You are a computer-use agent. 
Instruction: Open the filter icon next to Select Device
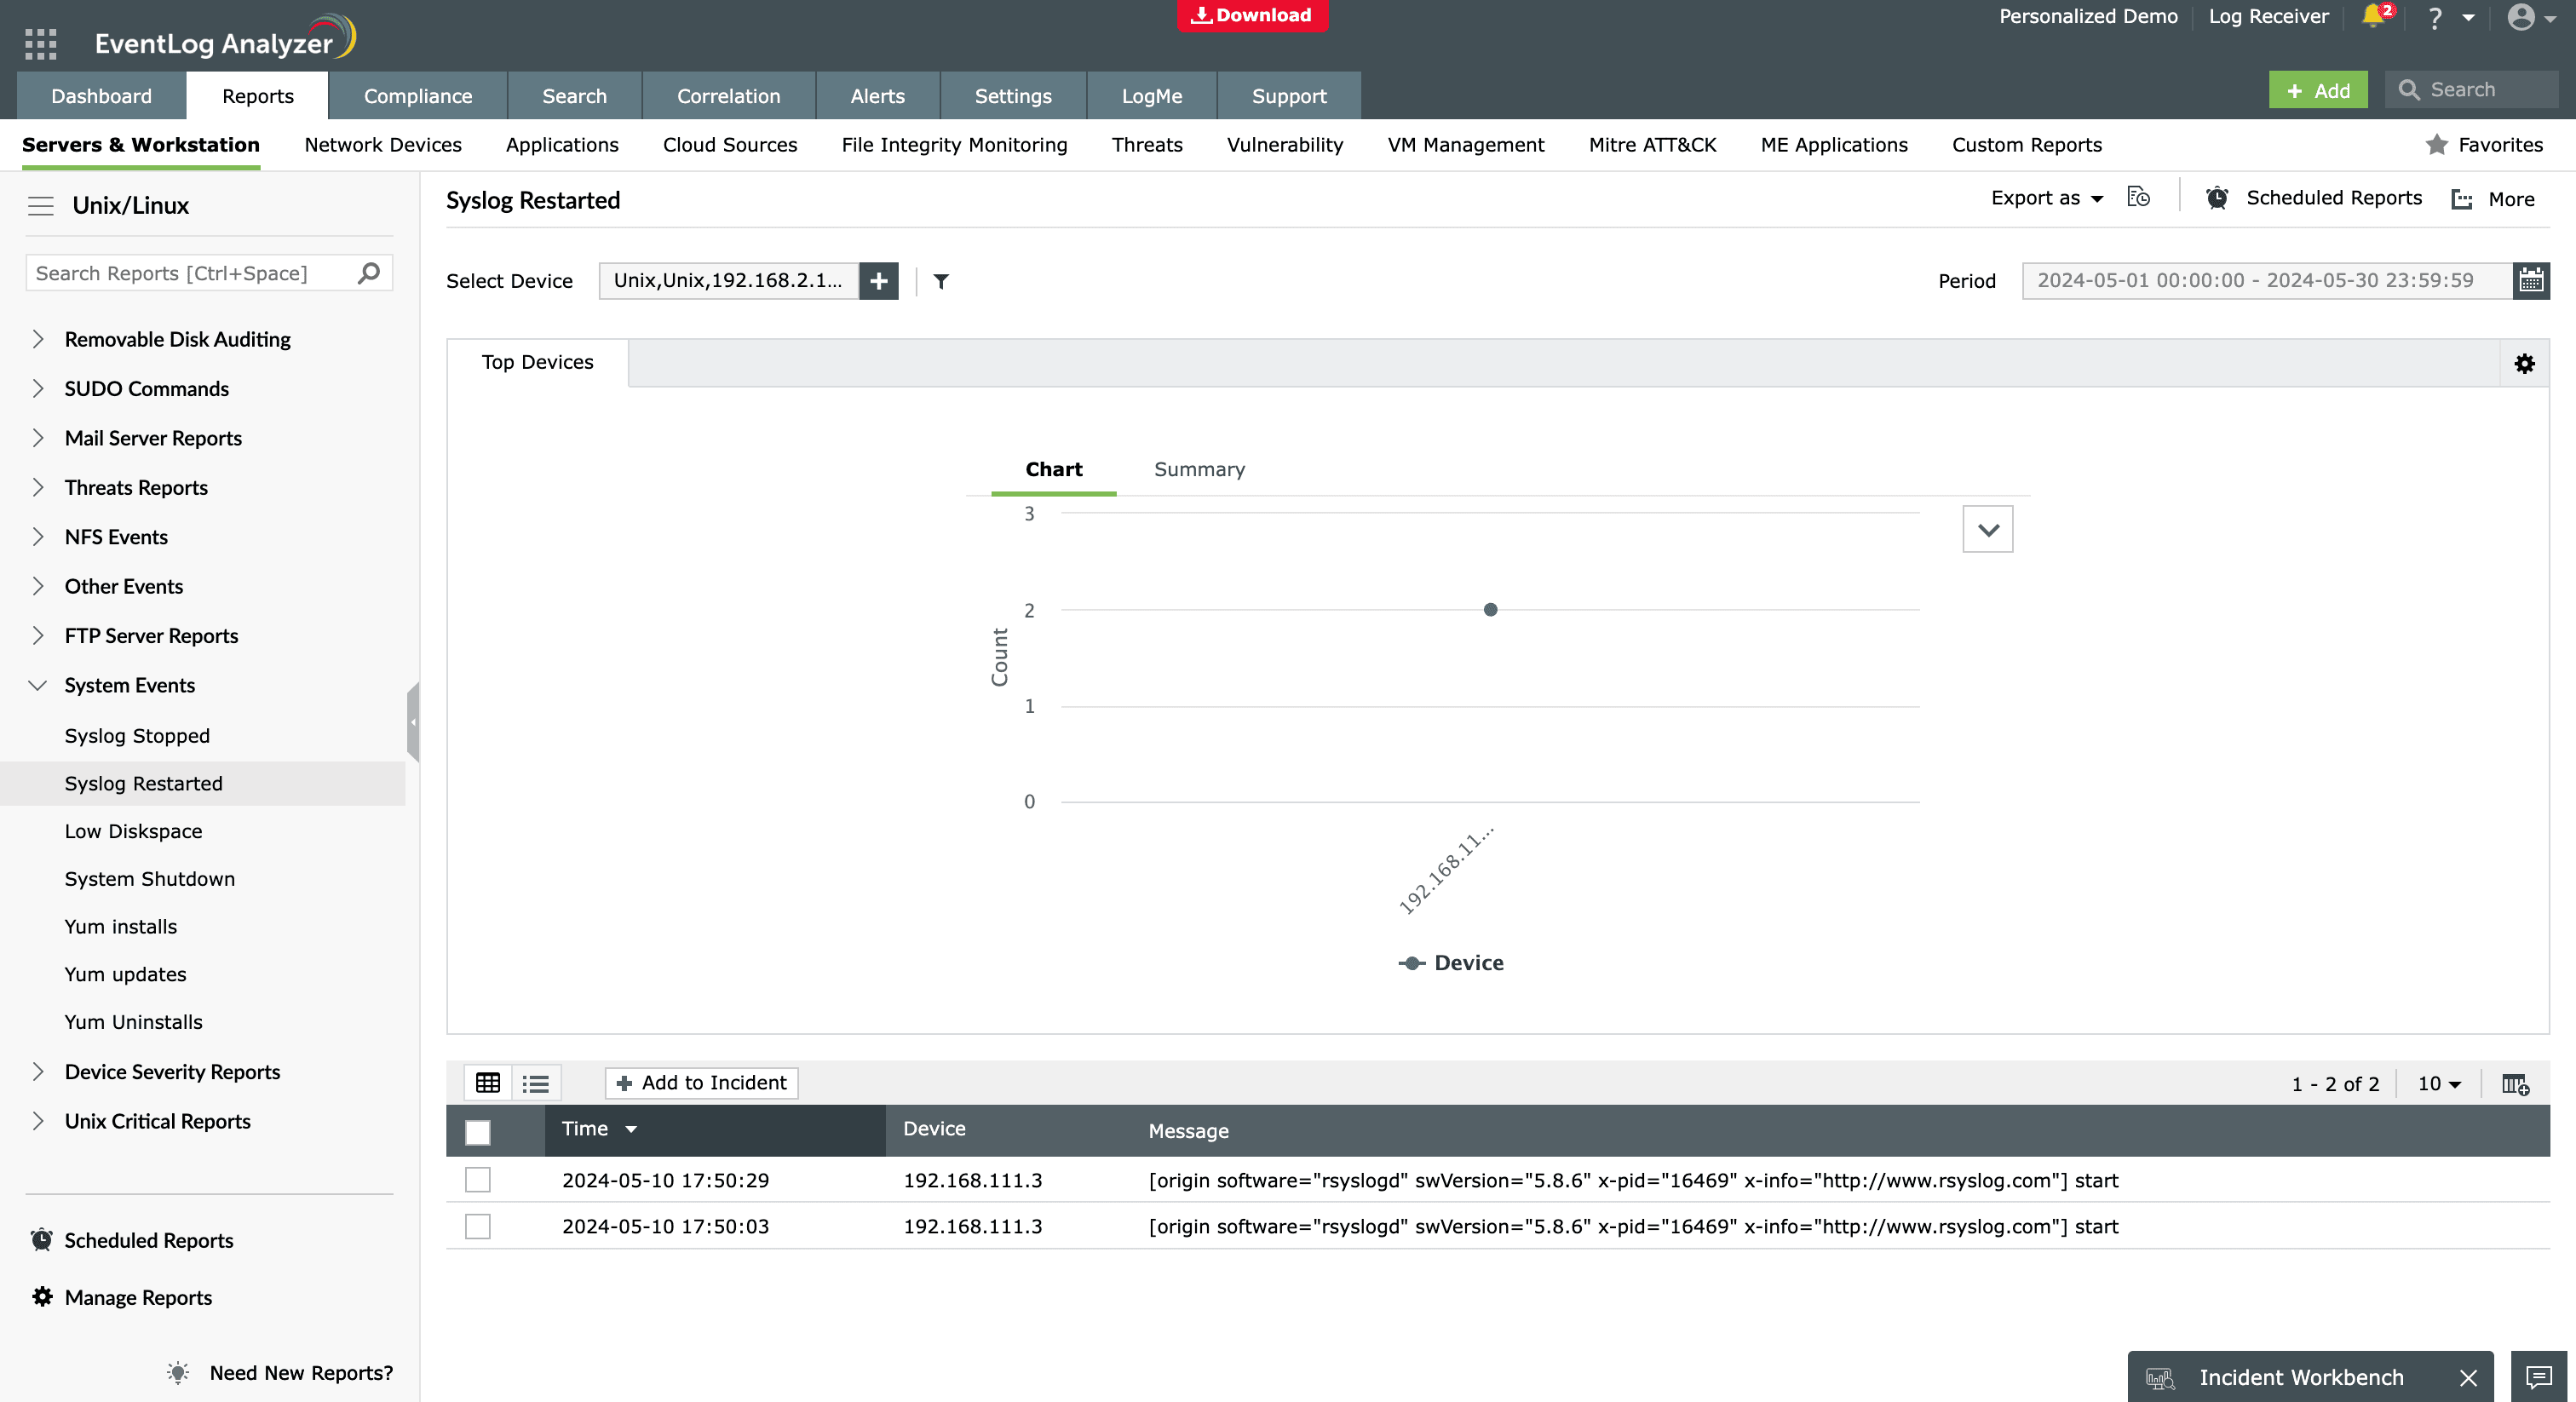click(x=940, y=281)
